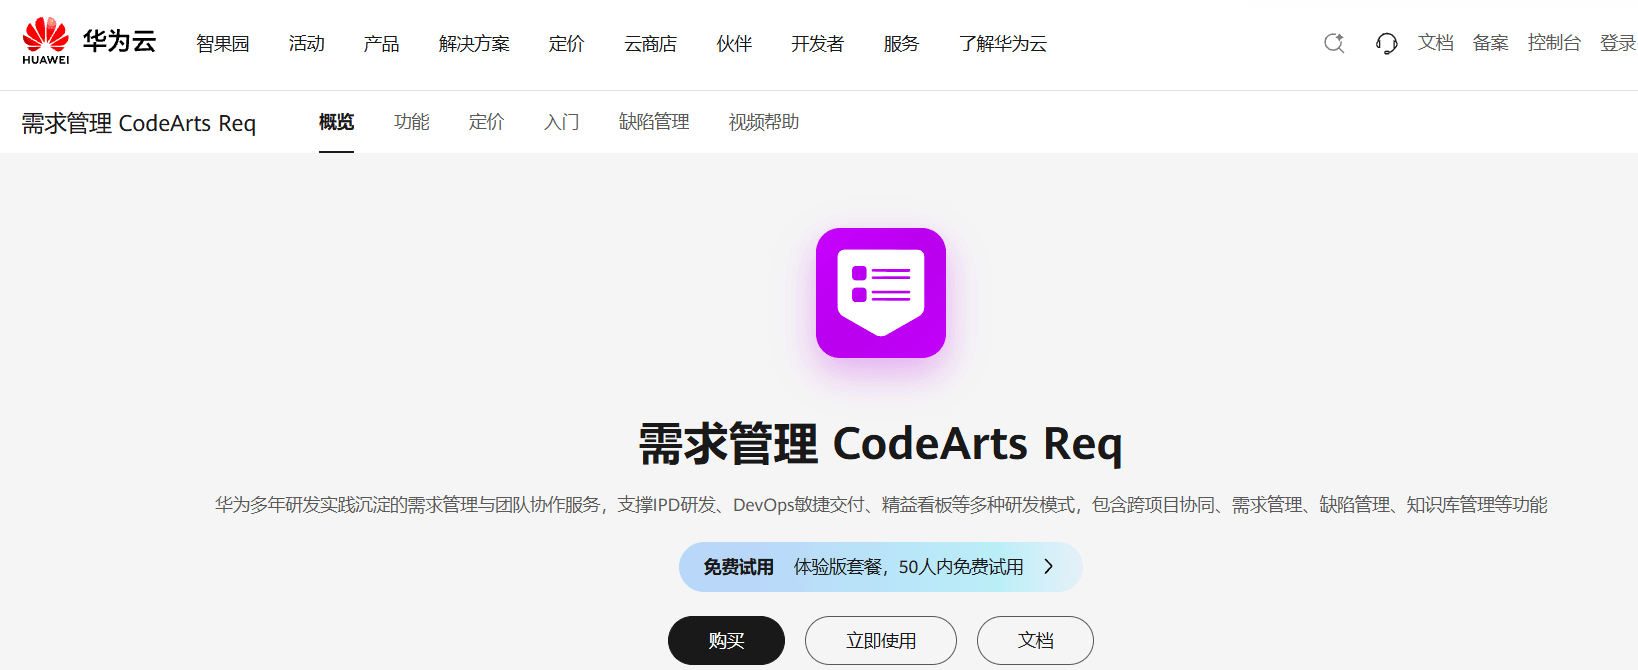Click the Huawei Cloud logo

point(89,42)
